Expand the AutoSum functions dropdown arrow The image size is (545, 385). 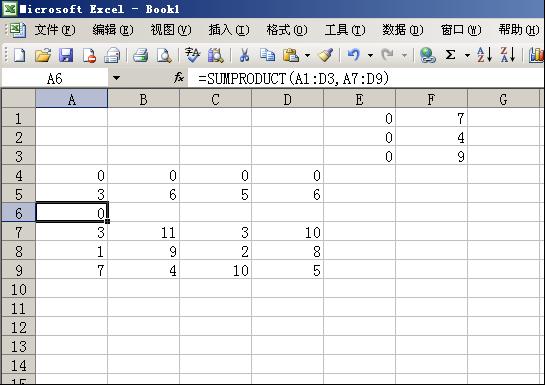tap(467, 55)
